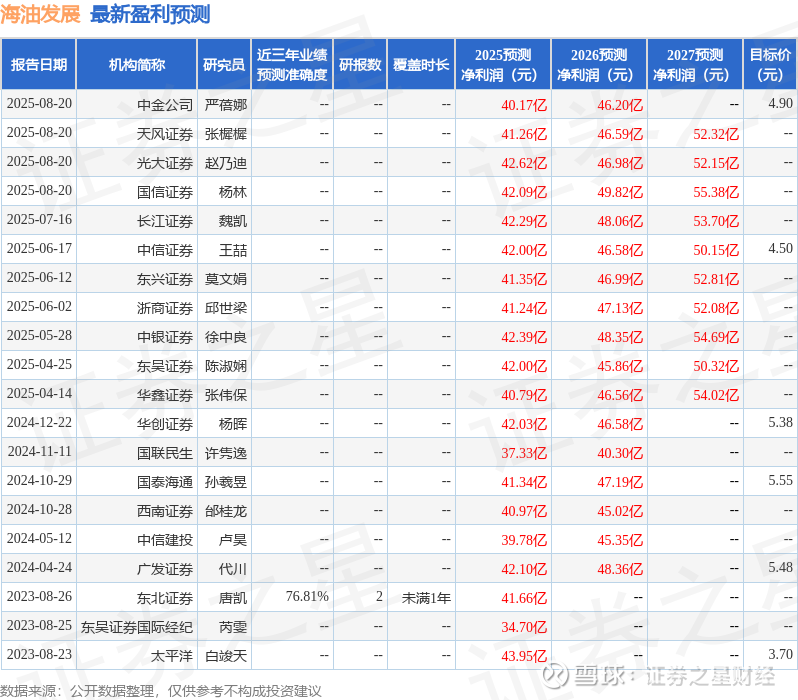The width and height of the screenshot is (798, 700).
Task: Click accuracy value 76.81%
Action: [307, 597]
